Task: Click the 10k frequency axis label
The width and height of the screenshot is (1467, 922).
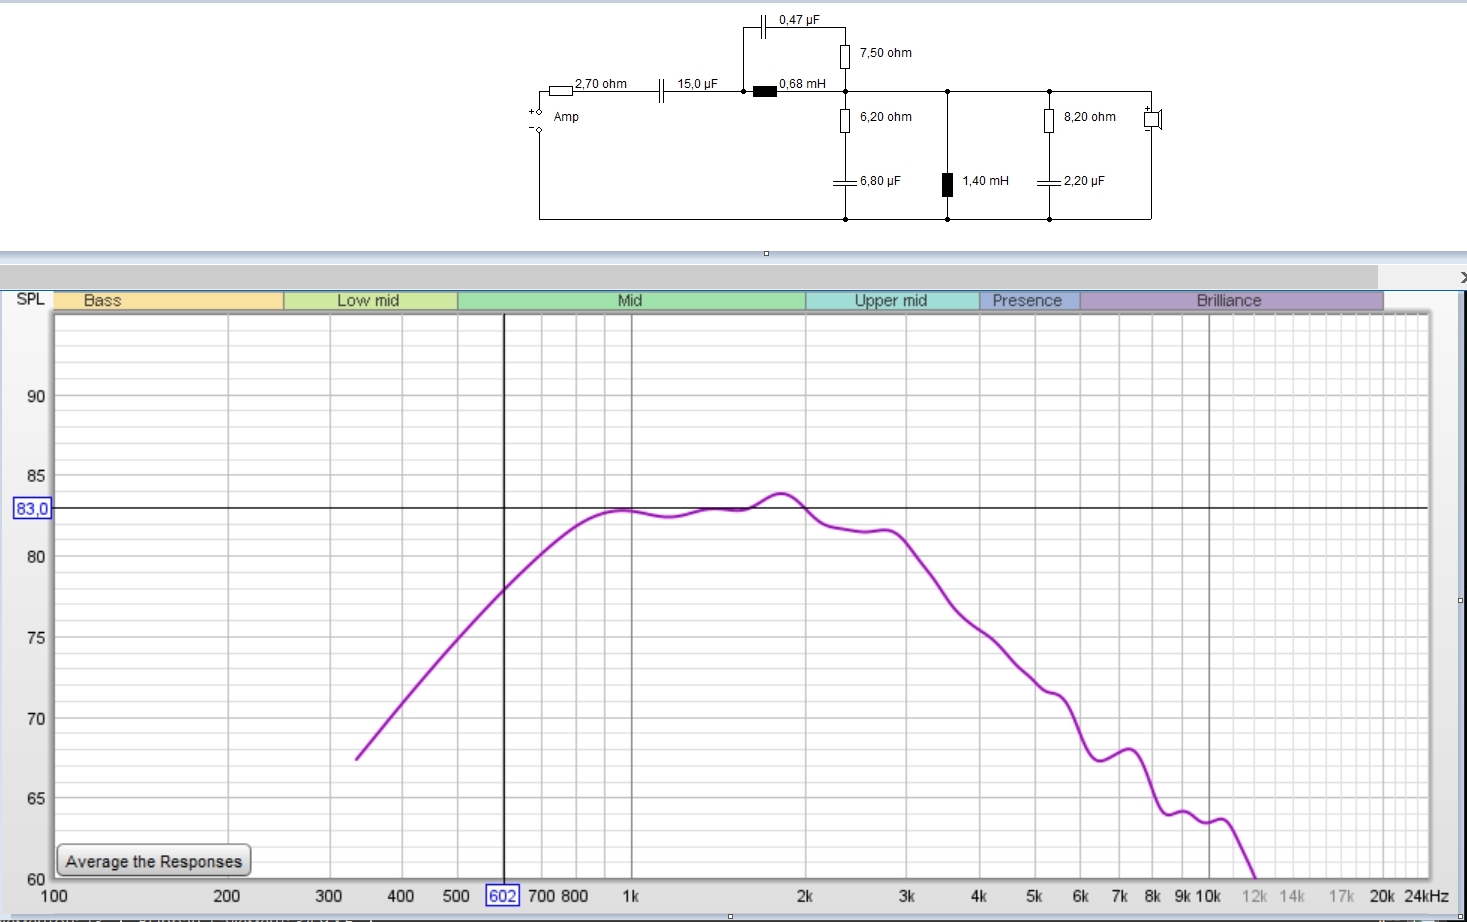Action: coord(1208,896)
